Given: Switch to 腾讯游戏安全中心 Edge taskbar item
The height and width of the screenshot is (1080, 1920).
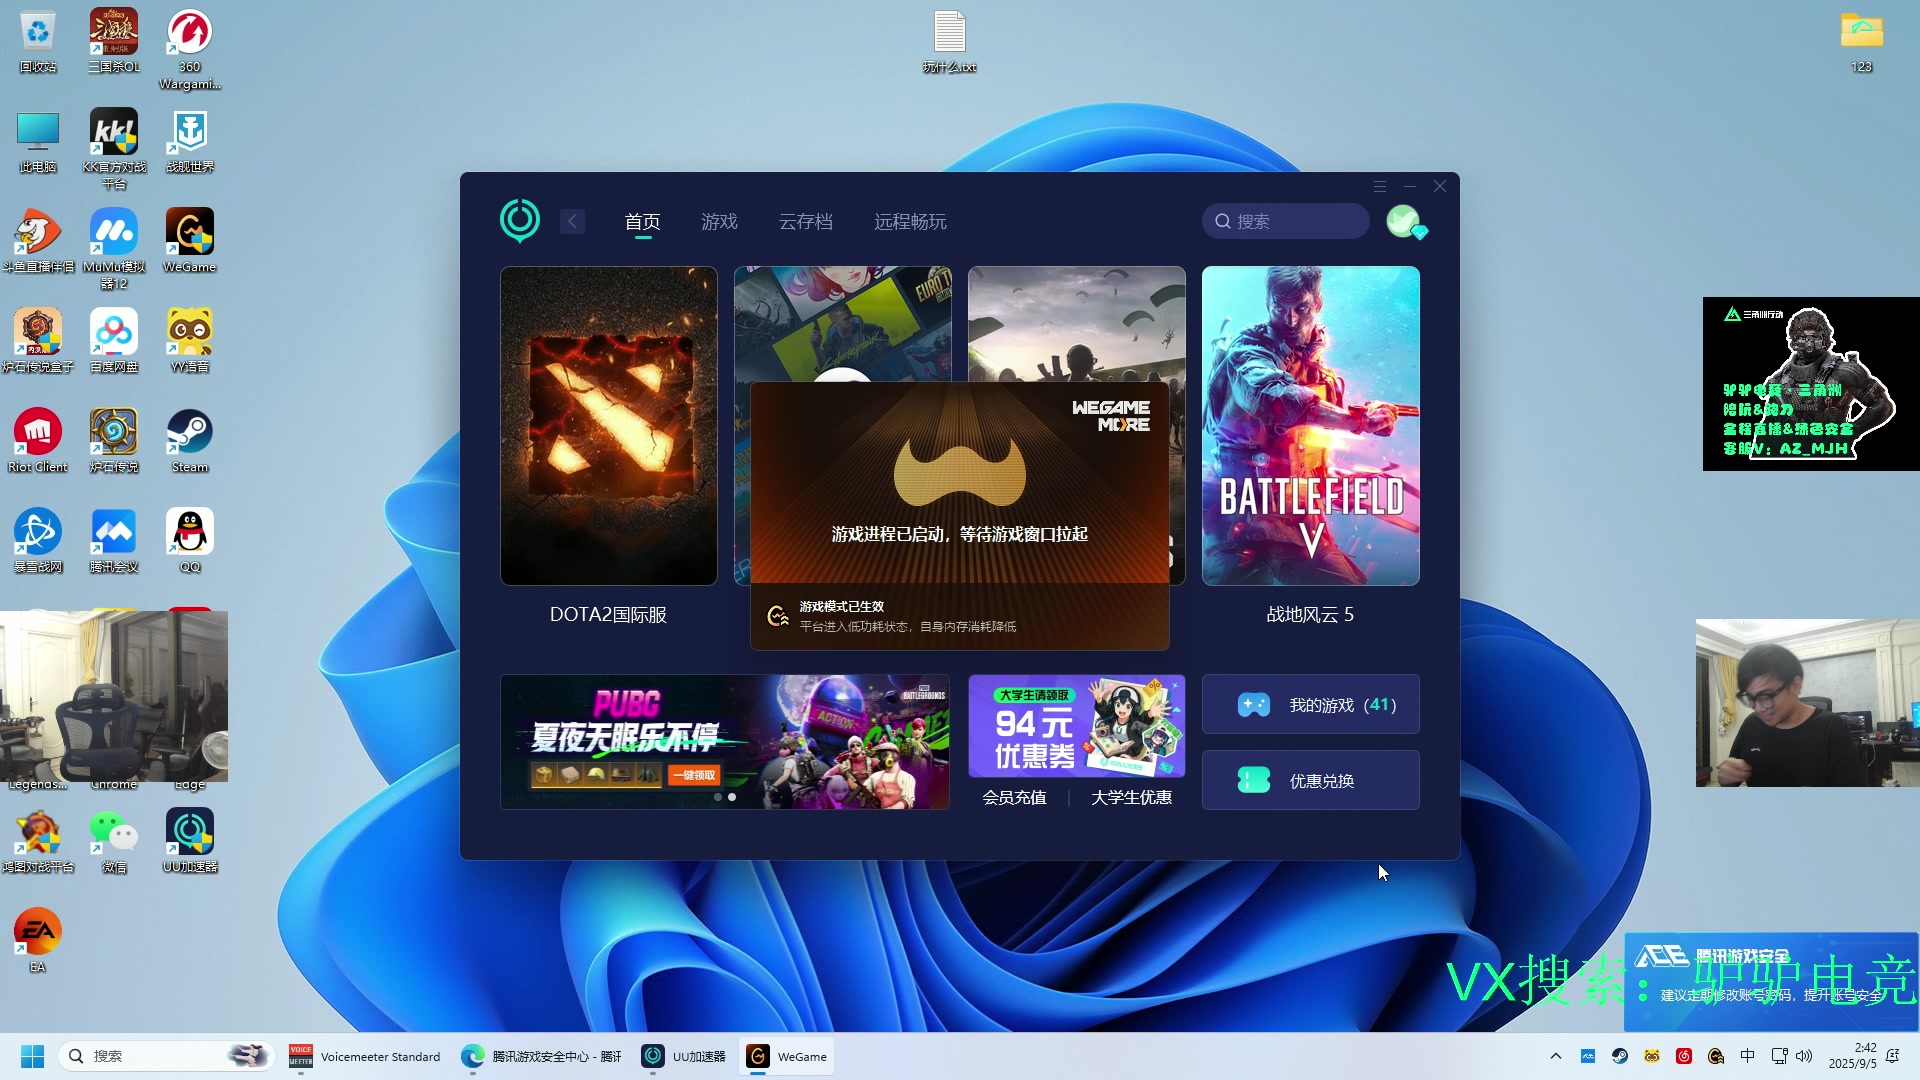Looking at the screenshot, I should (x=541, y=1056).
